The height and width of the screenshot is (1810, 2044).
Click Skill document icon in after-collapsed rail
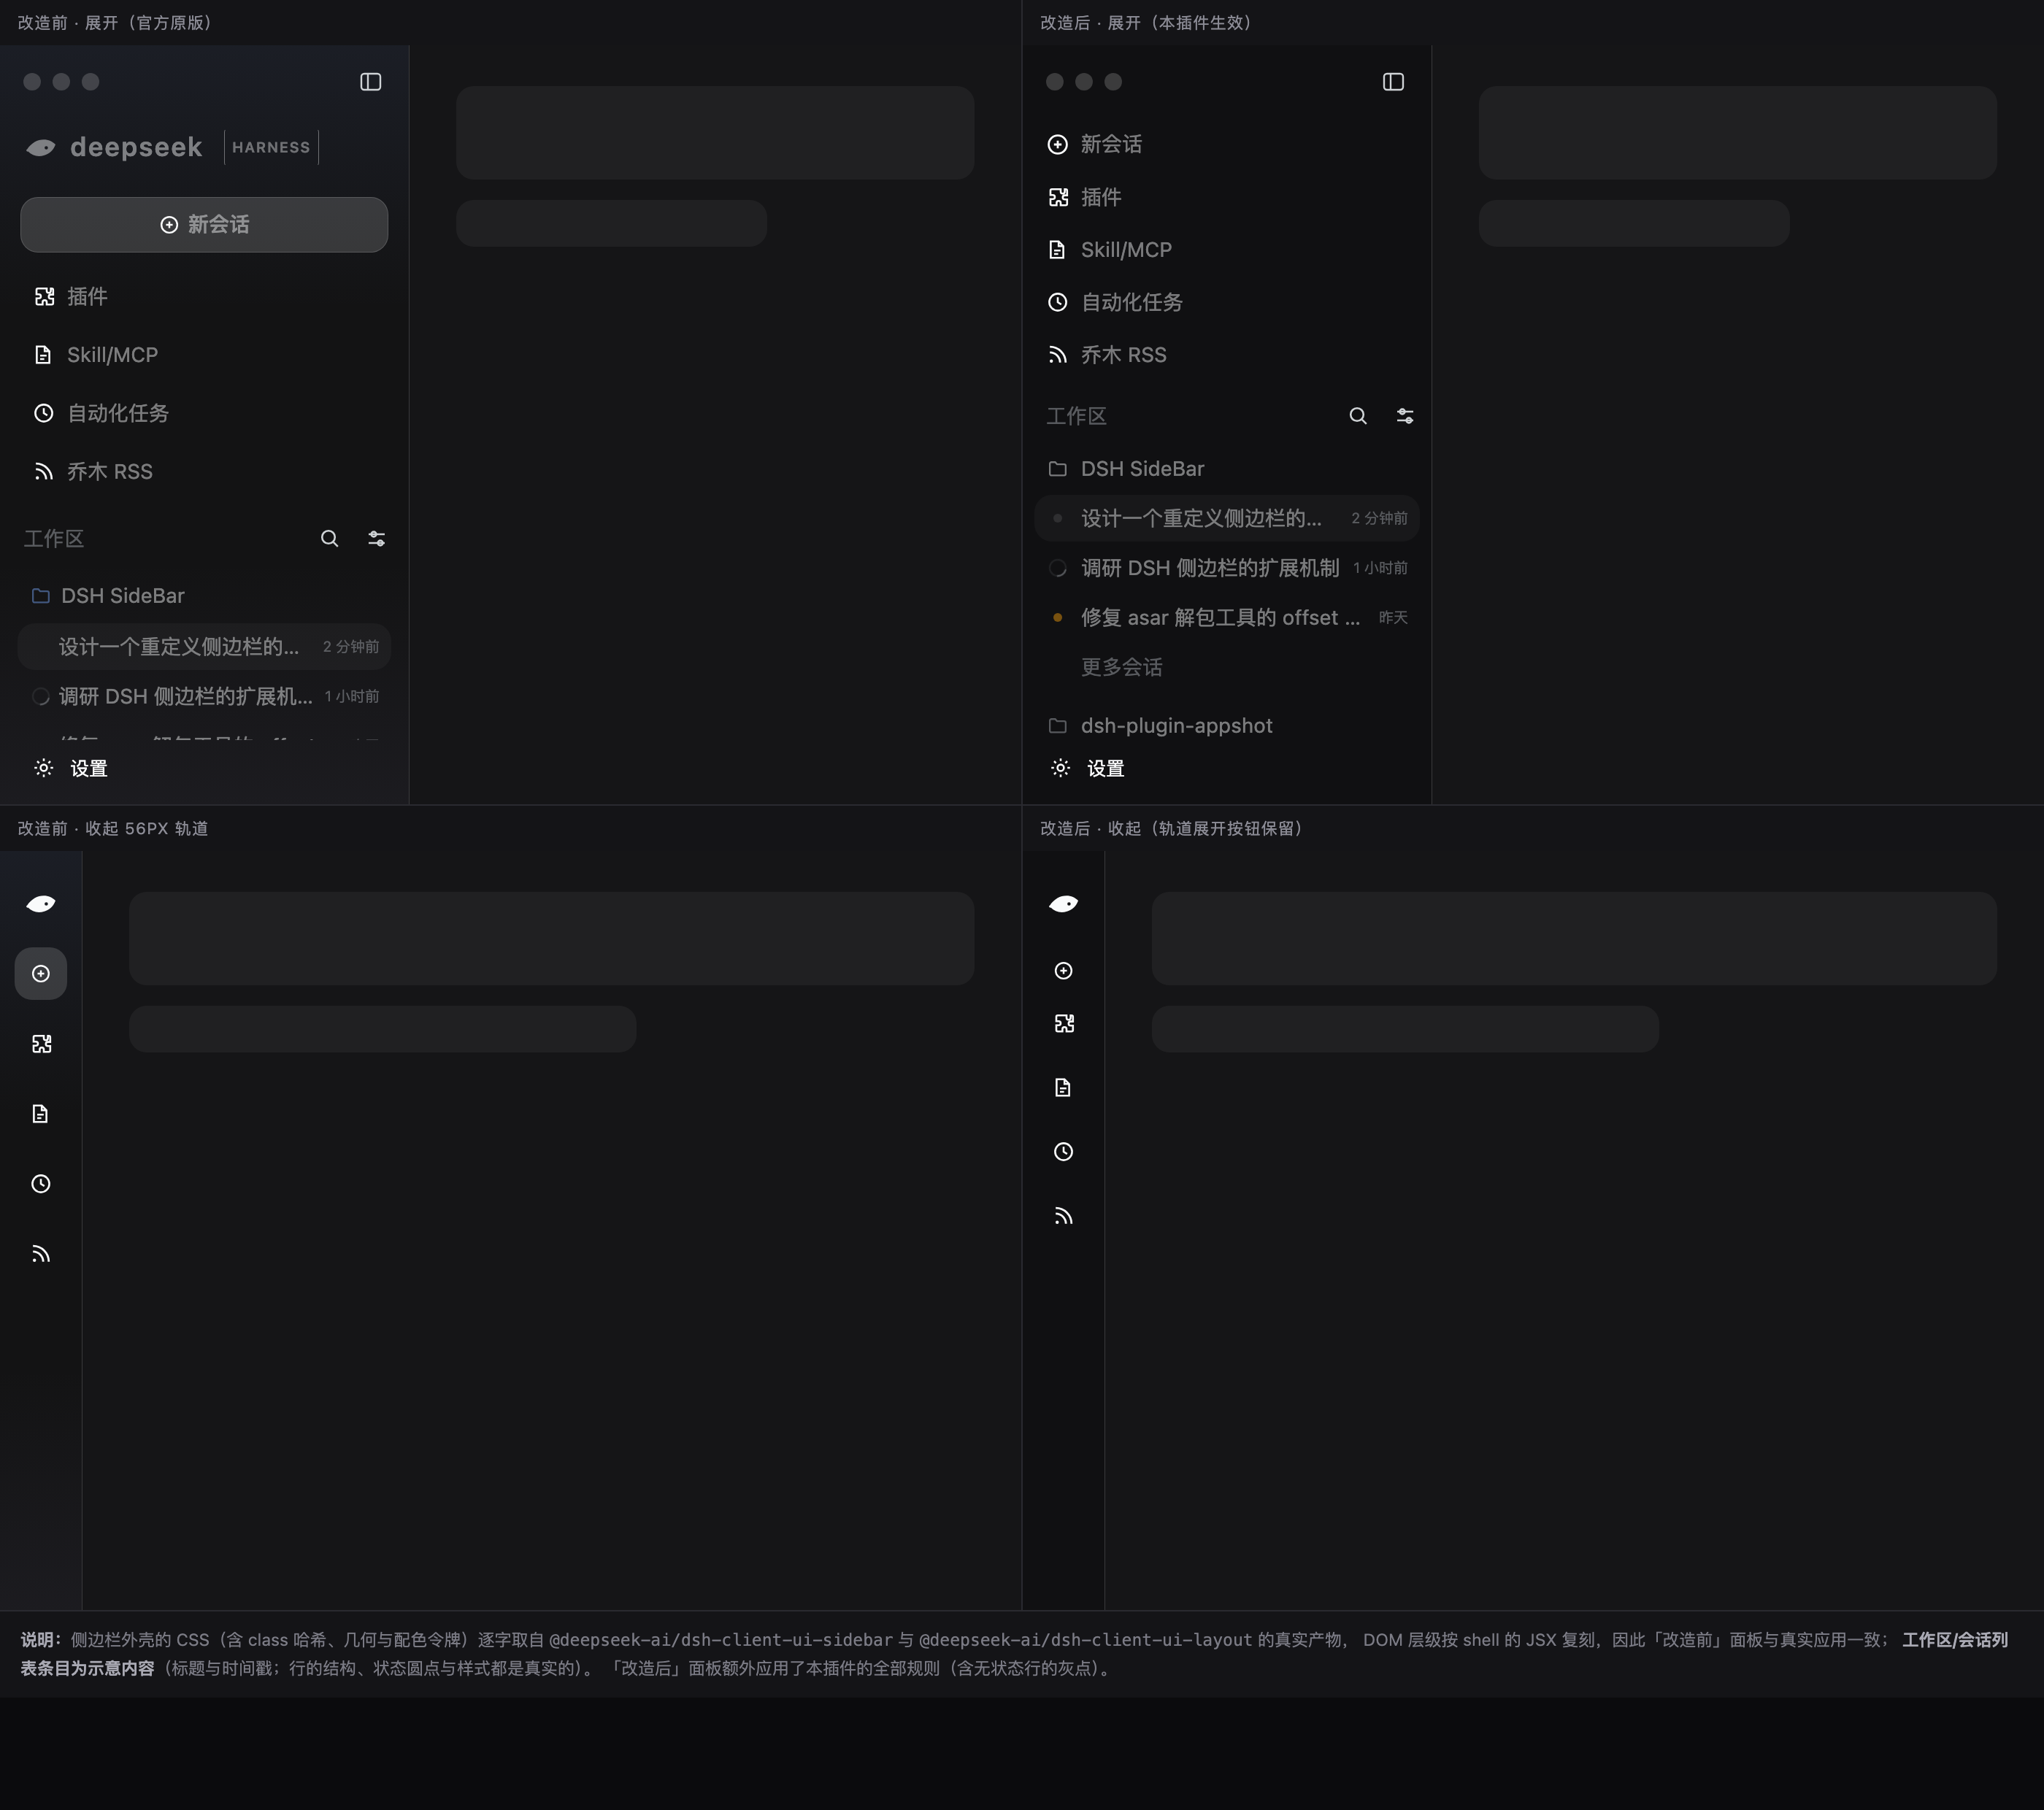point(1063,1088)
